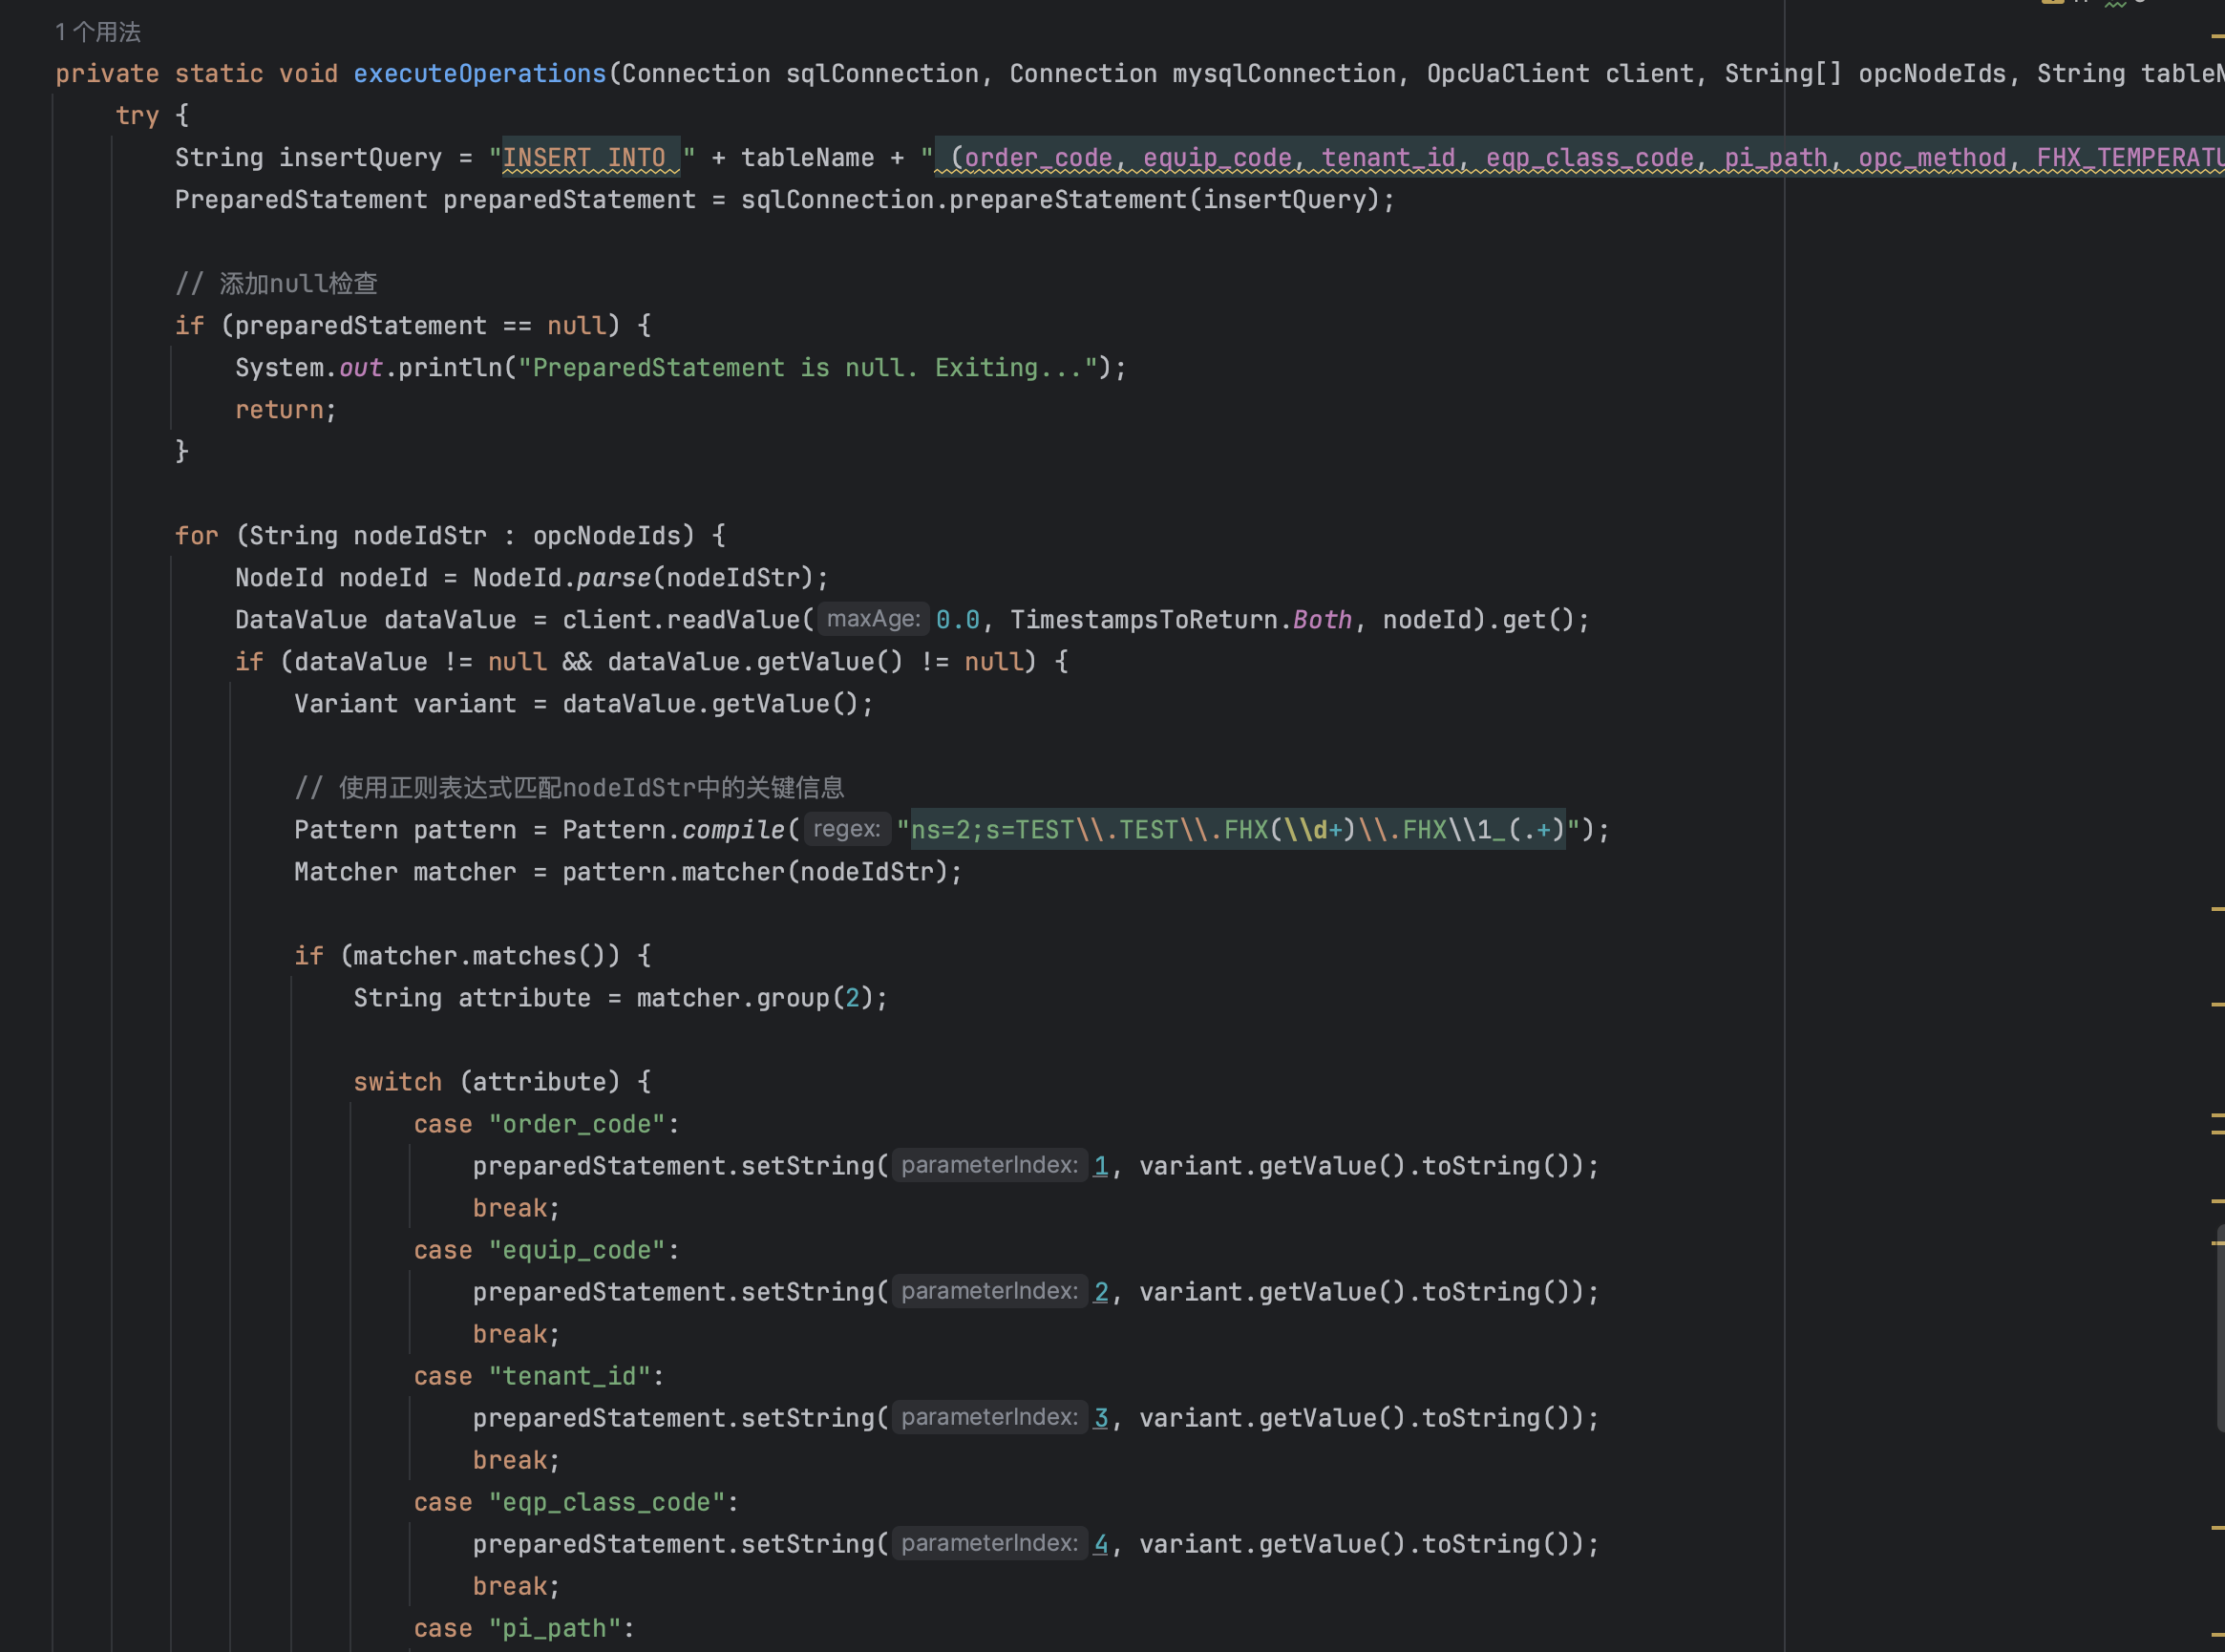Click the 0.0 maxAge value

click(x=957, y=620)
